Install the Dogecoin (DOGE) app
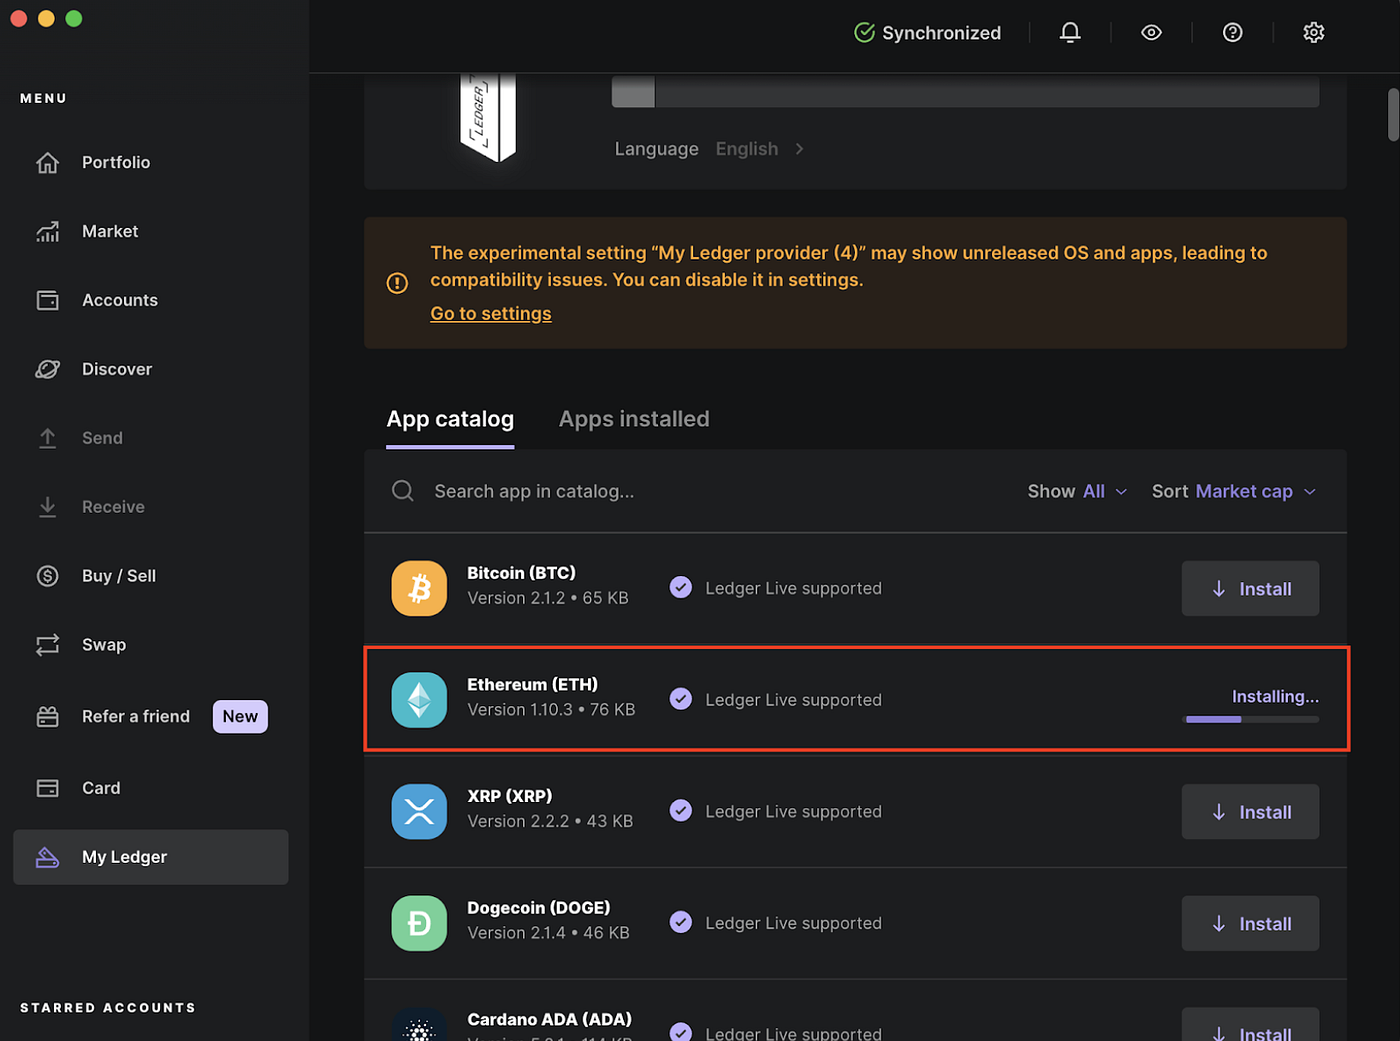Image resolution: width=1400 pixels, height=1041 pixels. tap(1250, 924)
